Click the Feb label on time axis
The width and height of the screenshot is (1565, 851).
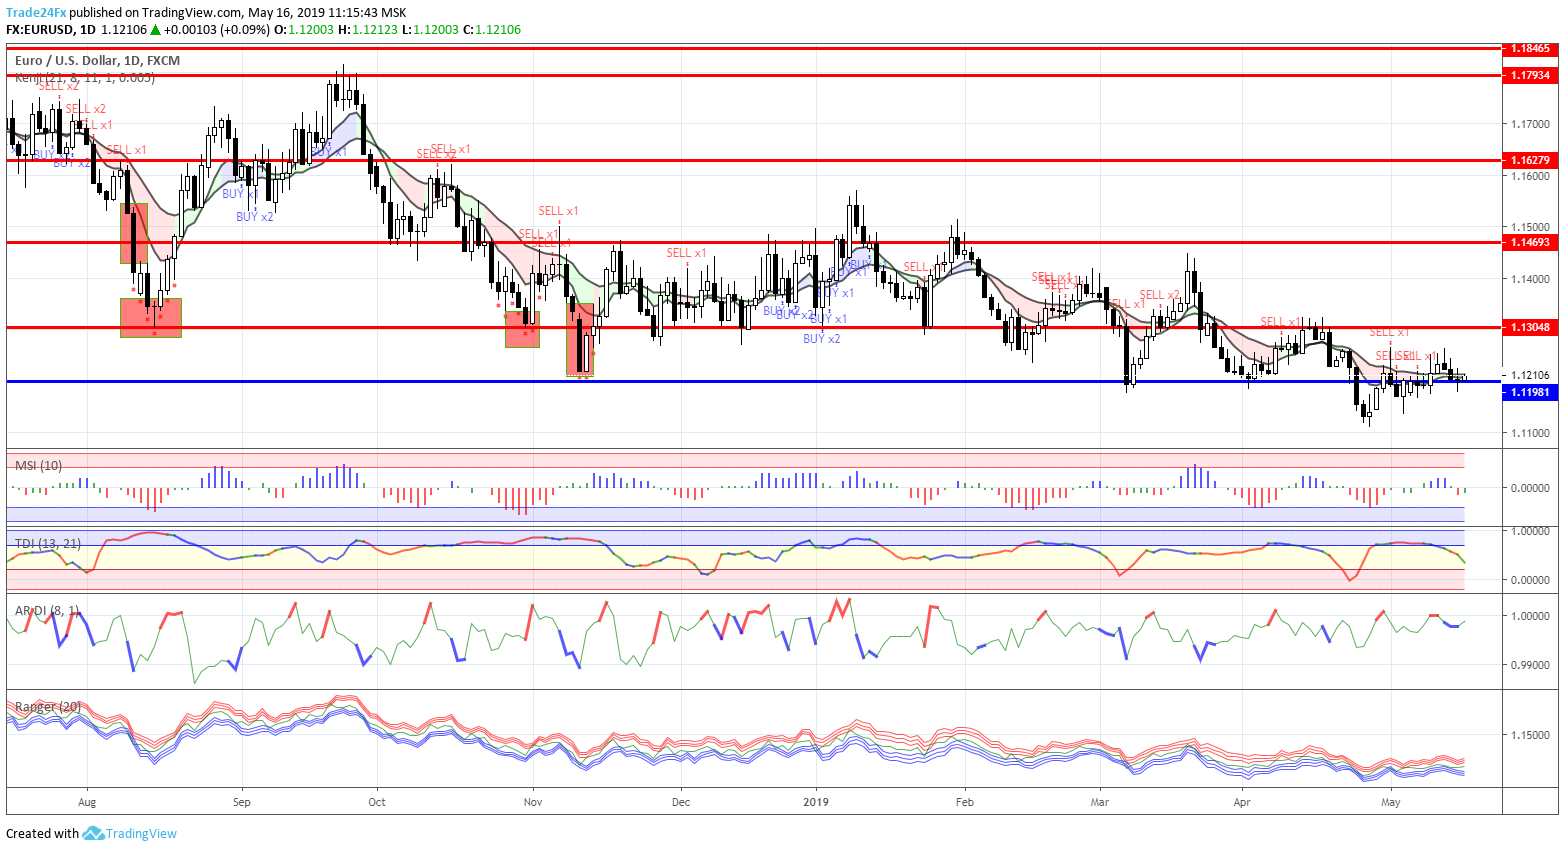(965, 802)
